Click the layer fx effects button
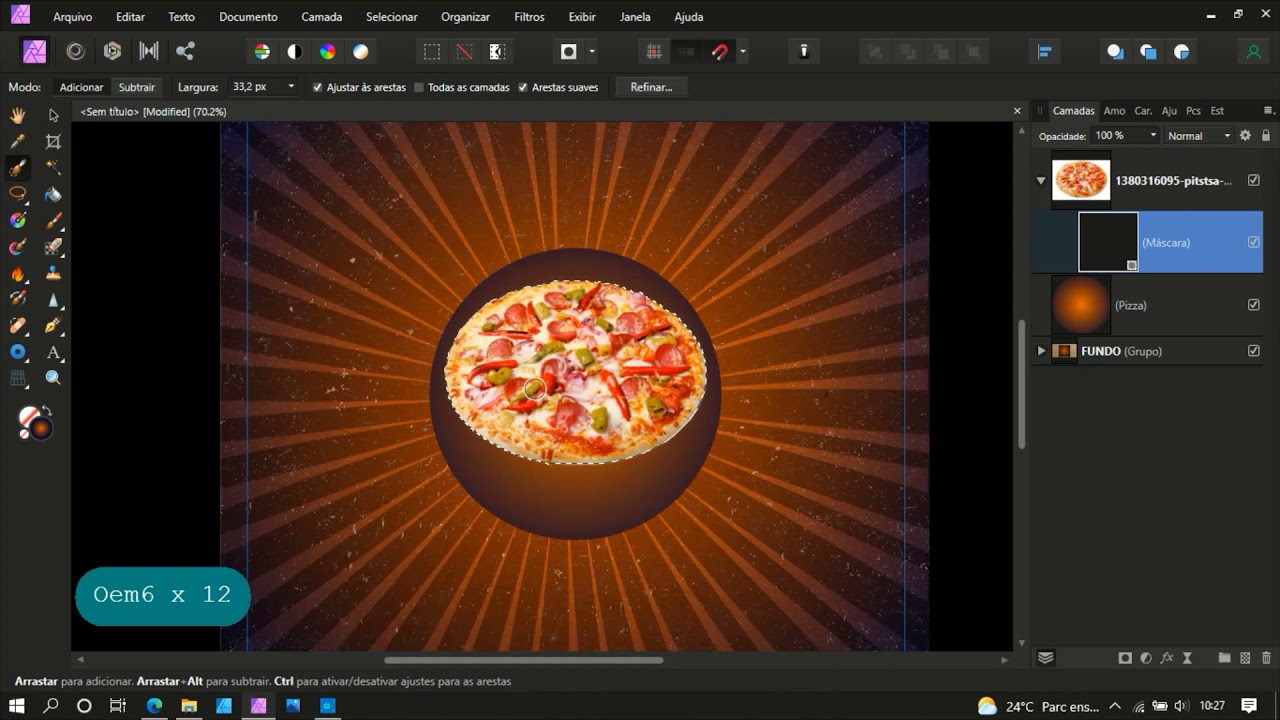 pyautogui.click(x=1166, y=658)
